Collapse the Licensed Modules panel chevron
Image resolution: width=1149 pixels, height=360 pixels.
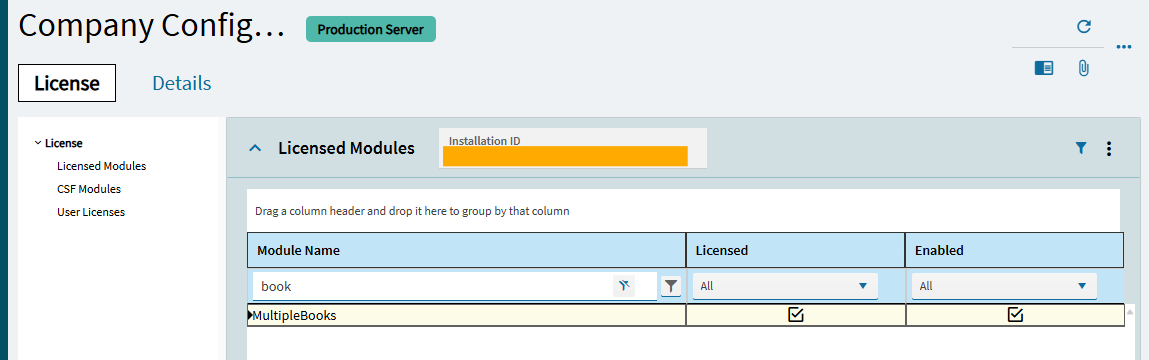tap(255, 148)
